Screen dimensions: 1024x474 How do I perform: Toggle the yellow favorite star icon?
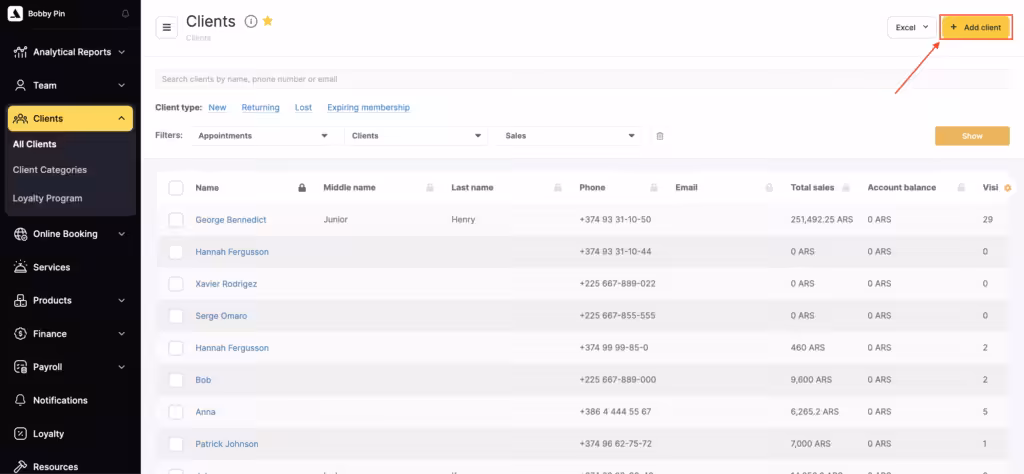coord(268,21)
